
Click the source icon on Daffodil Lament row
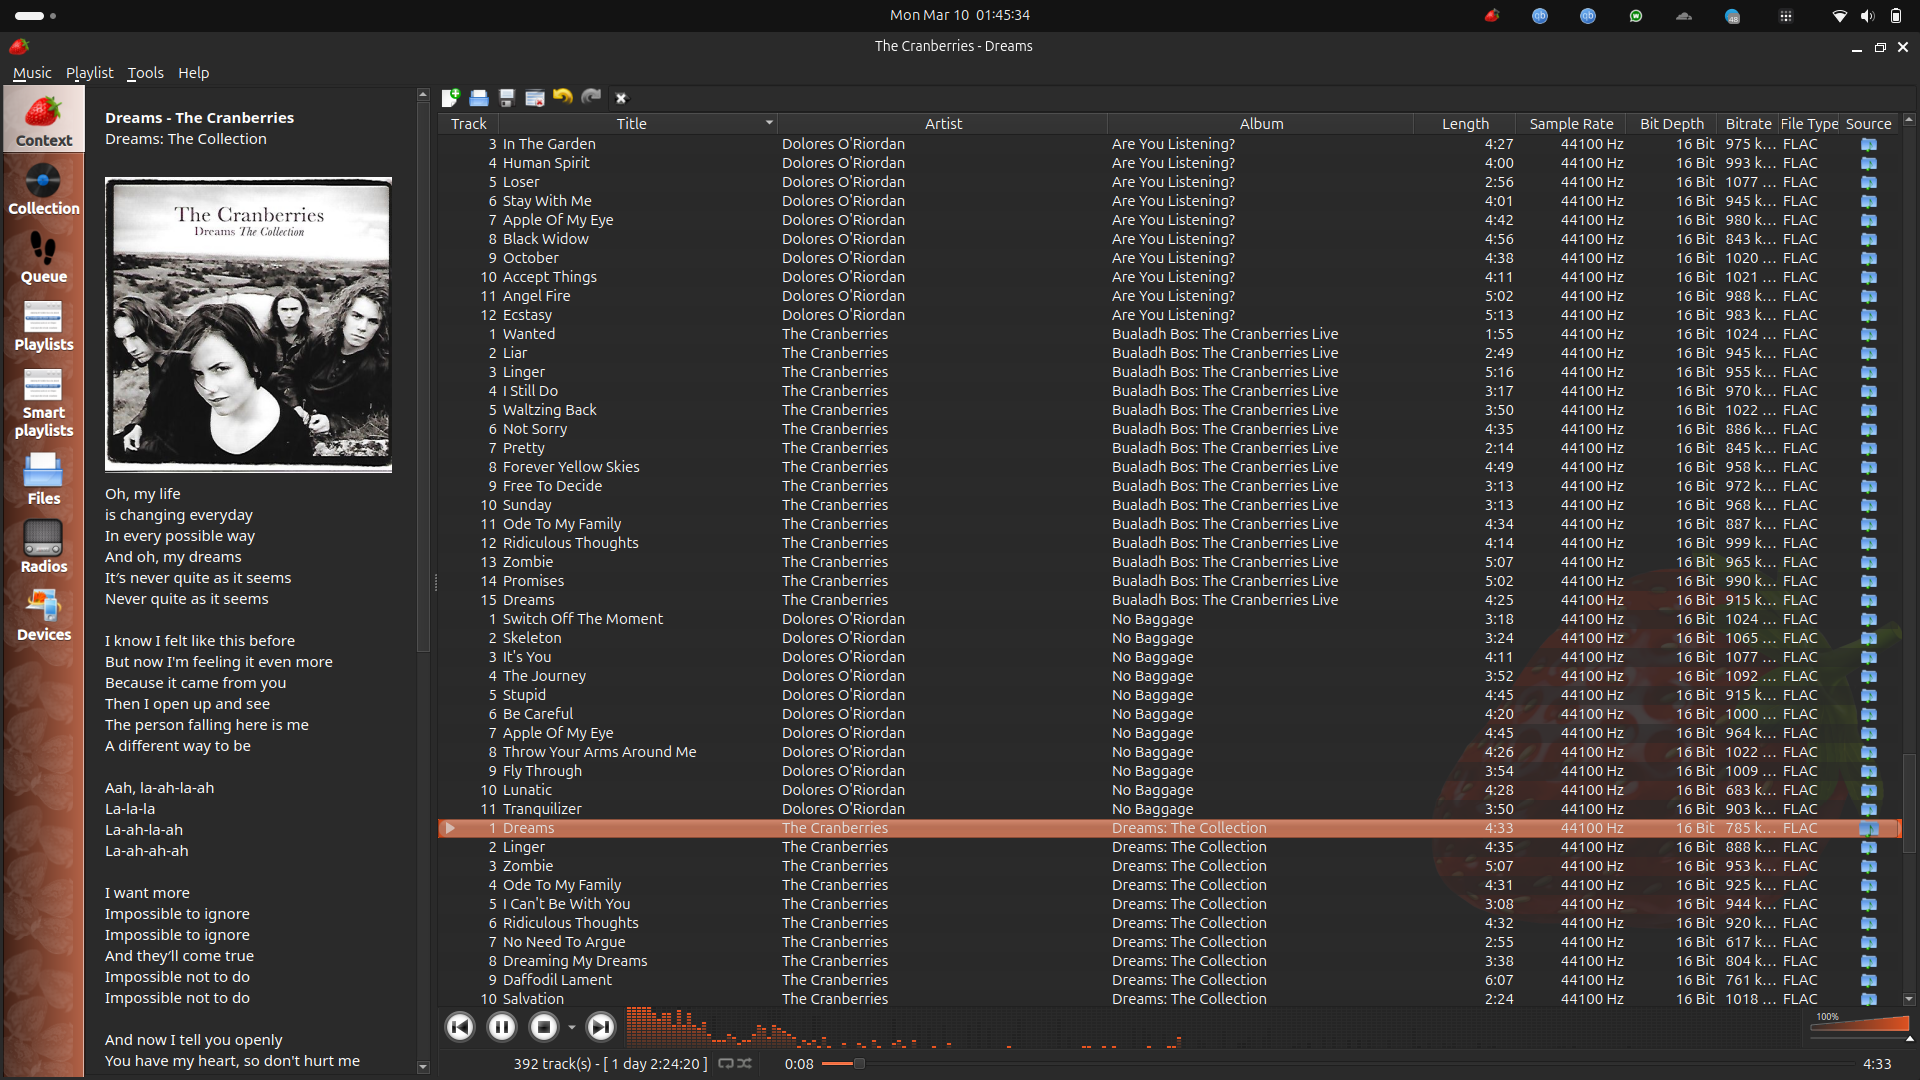[x=1868, y=980]
